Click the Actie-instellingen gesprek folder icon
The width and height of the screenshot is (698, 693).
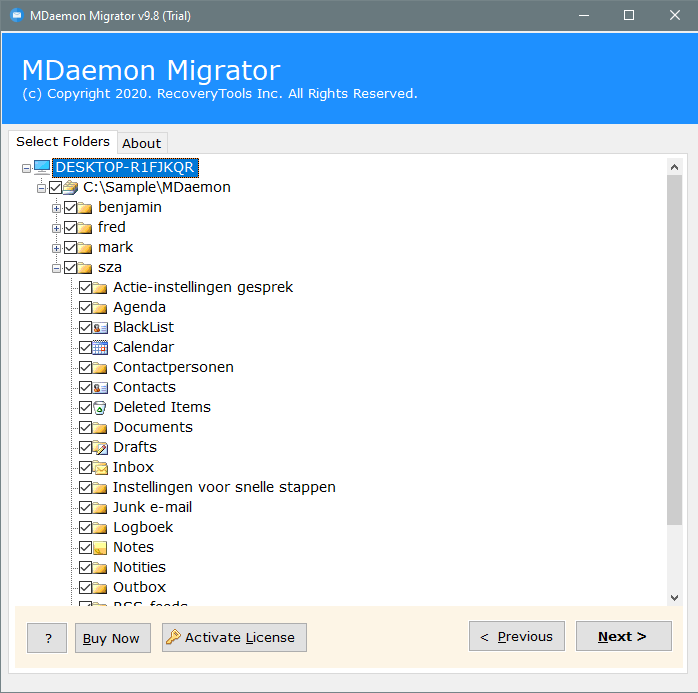(x=100, y=288)
